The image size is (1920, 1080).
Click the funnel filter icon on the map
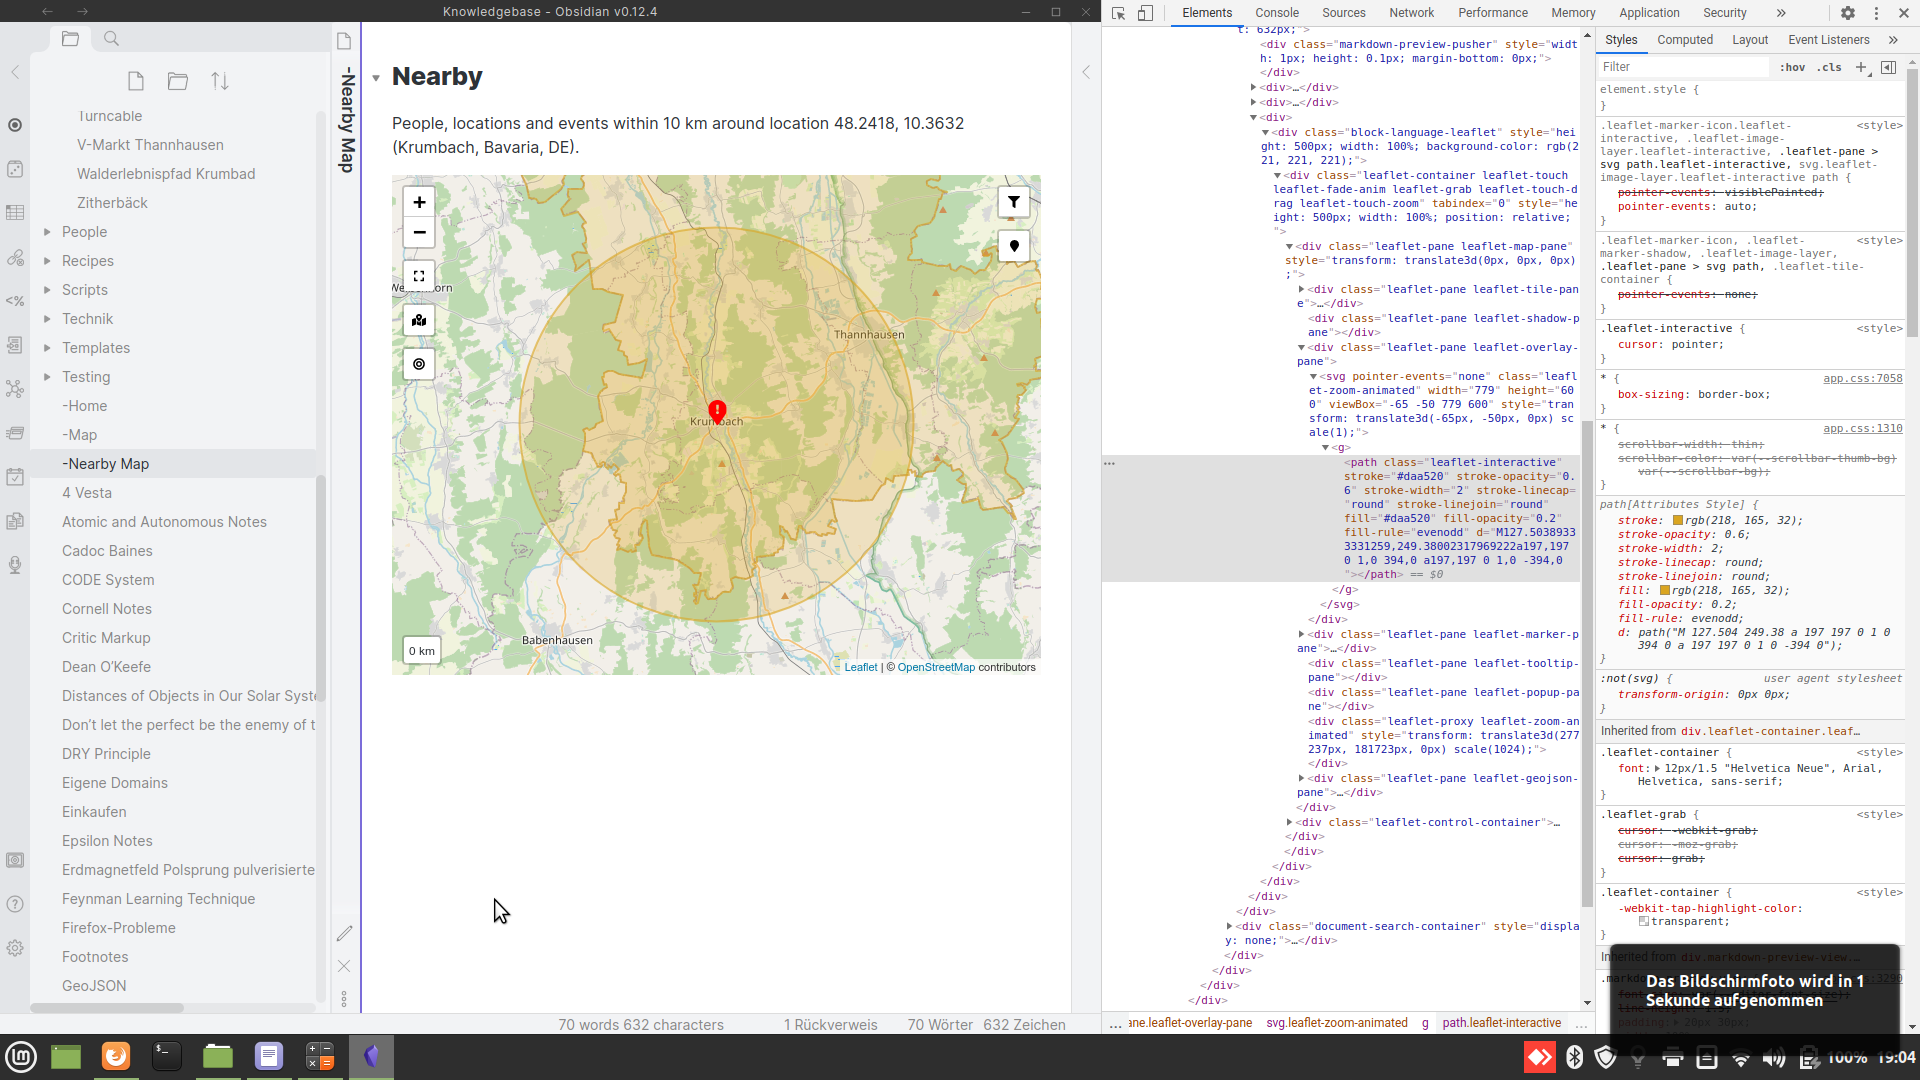1014,202
